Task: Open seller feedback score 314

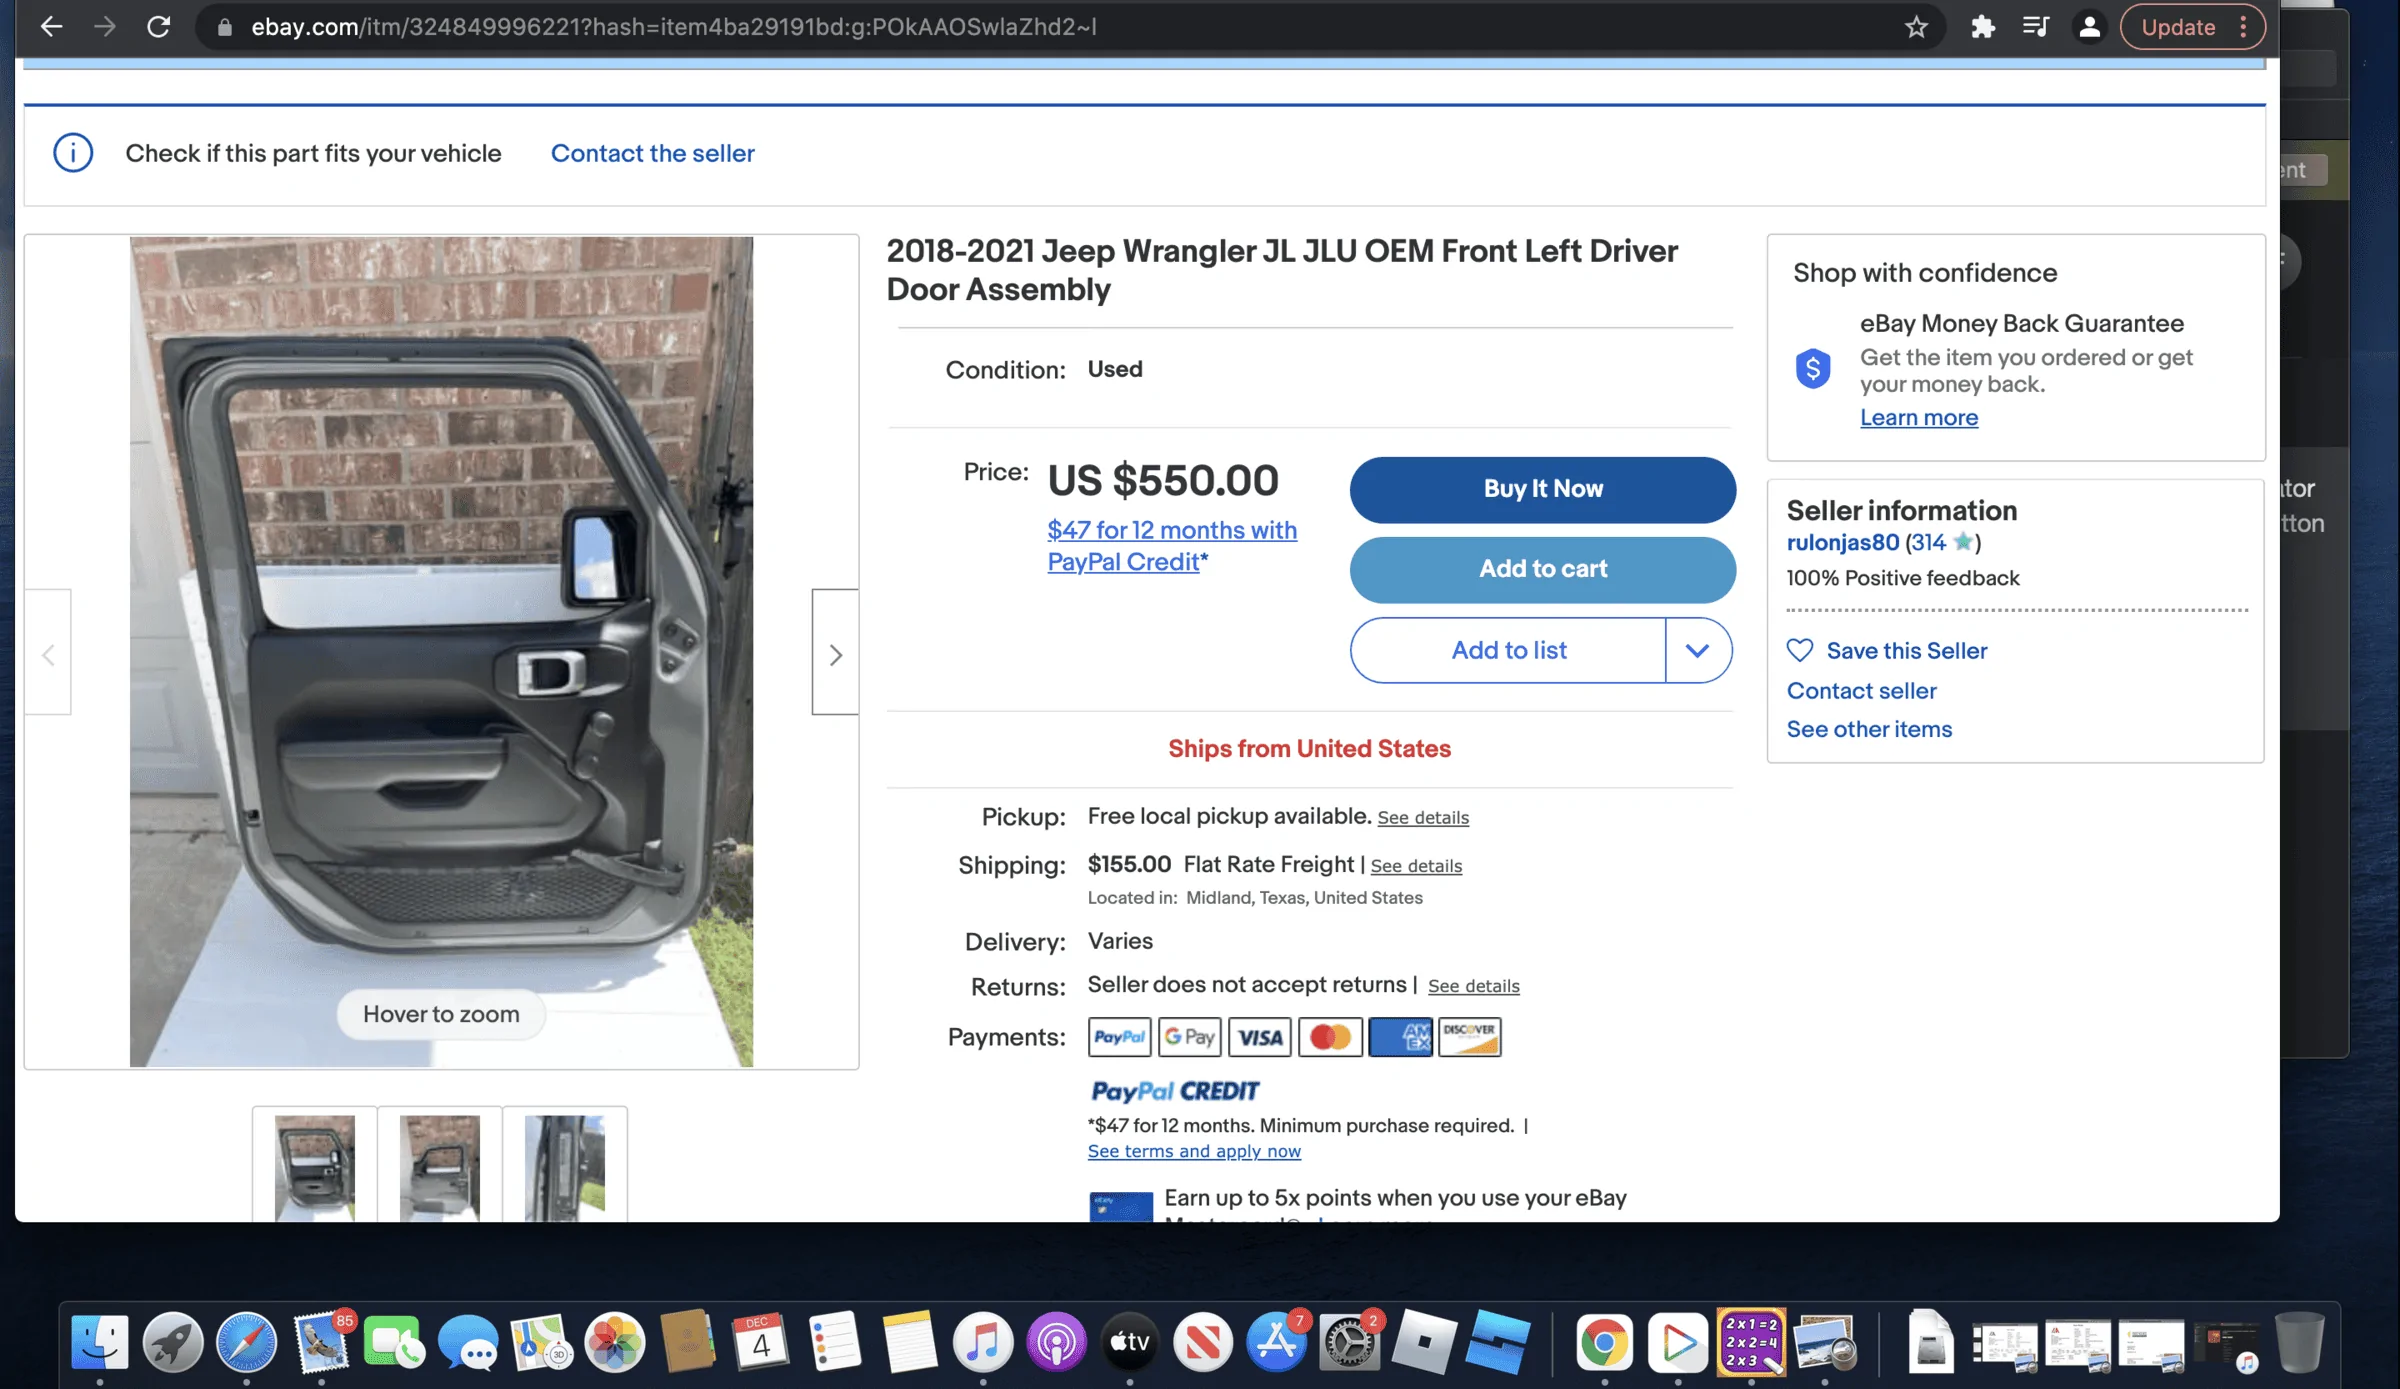Action: pyautogui.click(x=1927, y=543)
